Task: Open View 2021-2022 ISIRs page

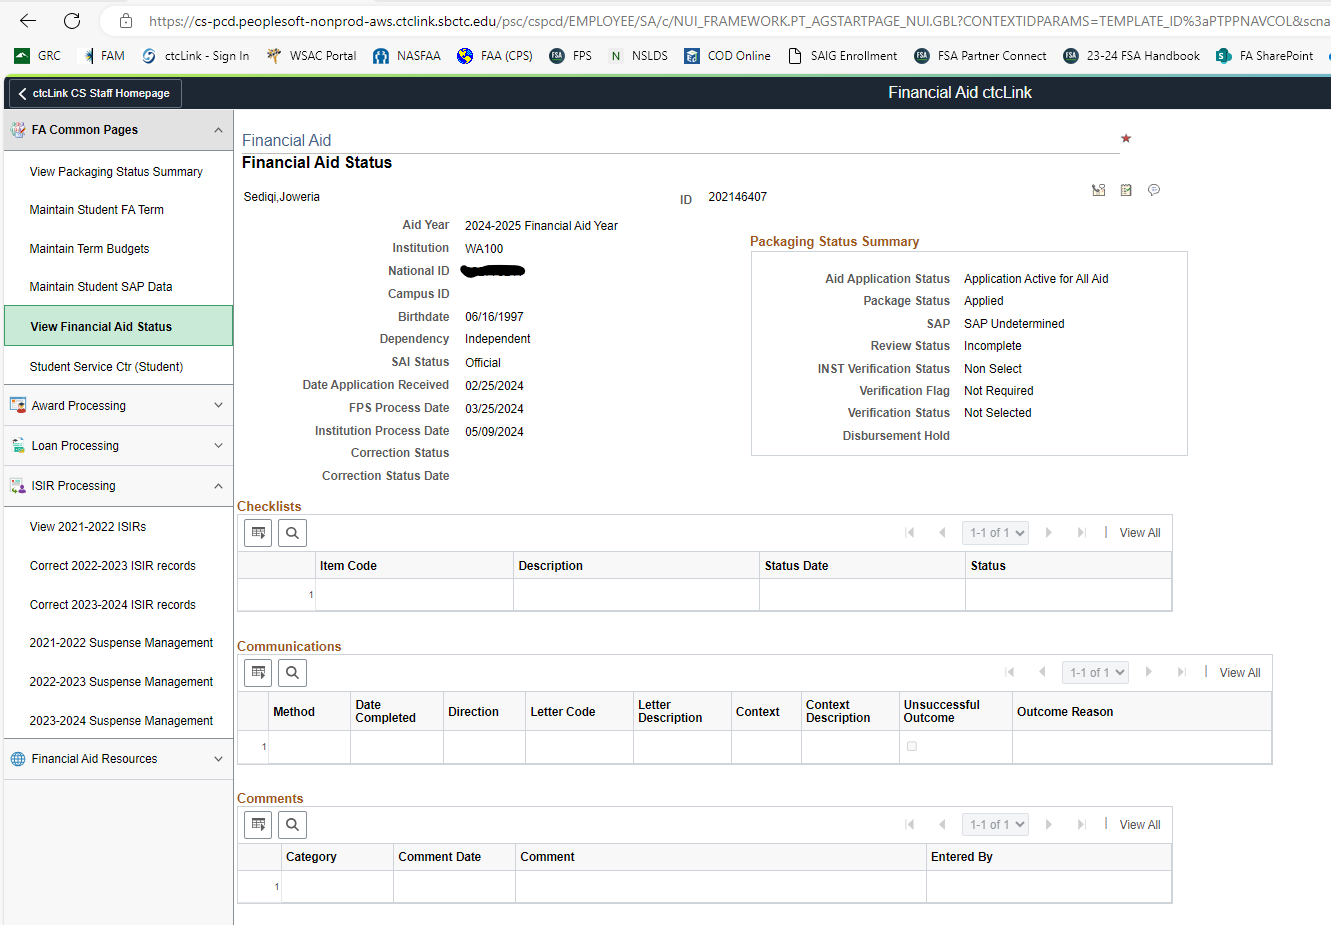Action: tap(88, 527)
